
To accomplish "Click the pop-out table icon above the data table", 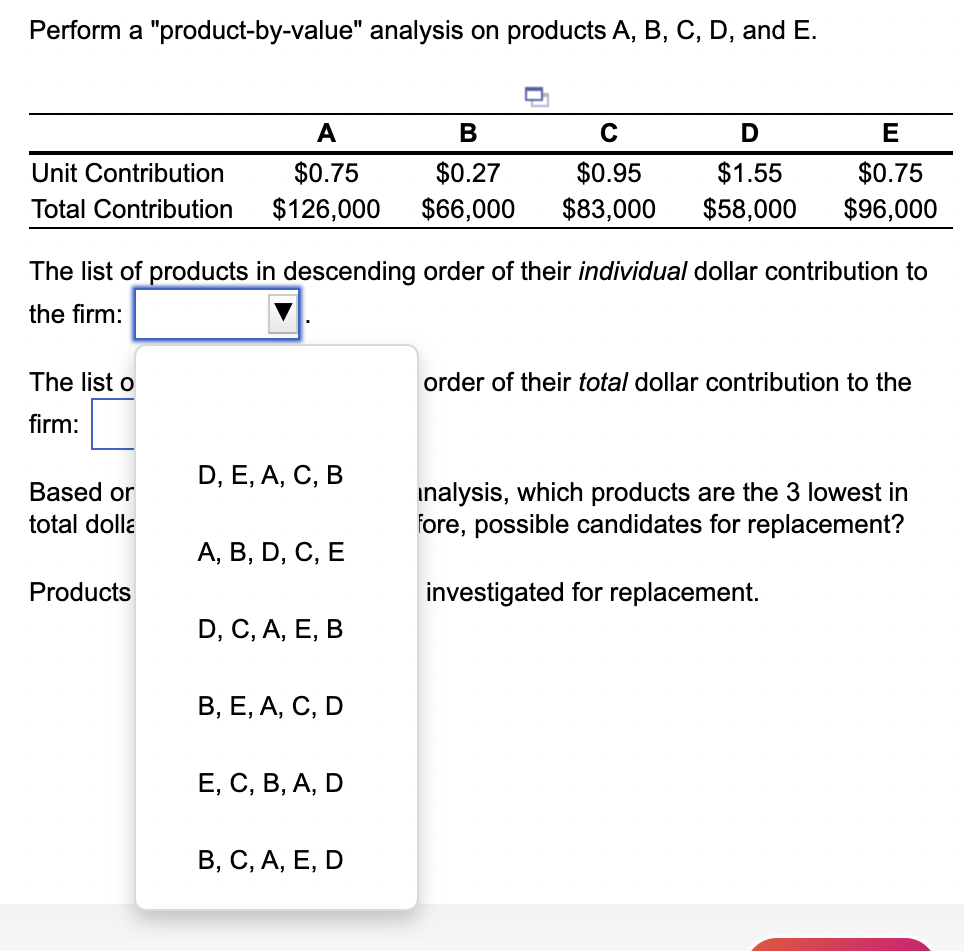I will pos(536,97).
